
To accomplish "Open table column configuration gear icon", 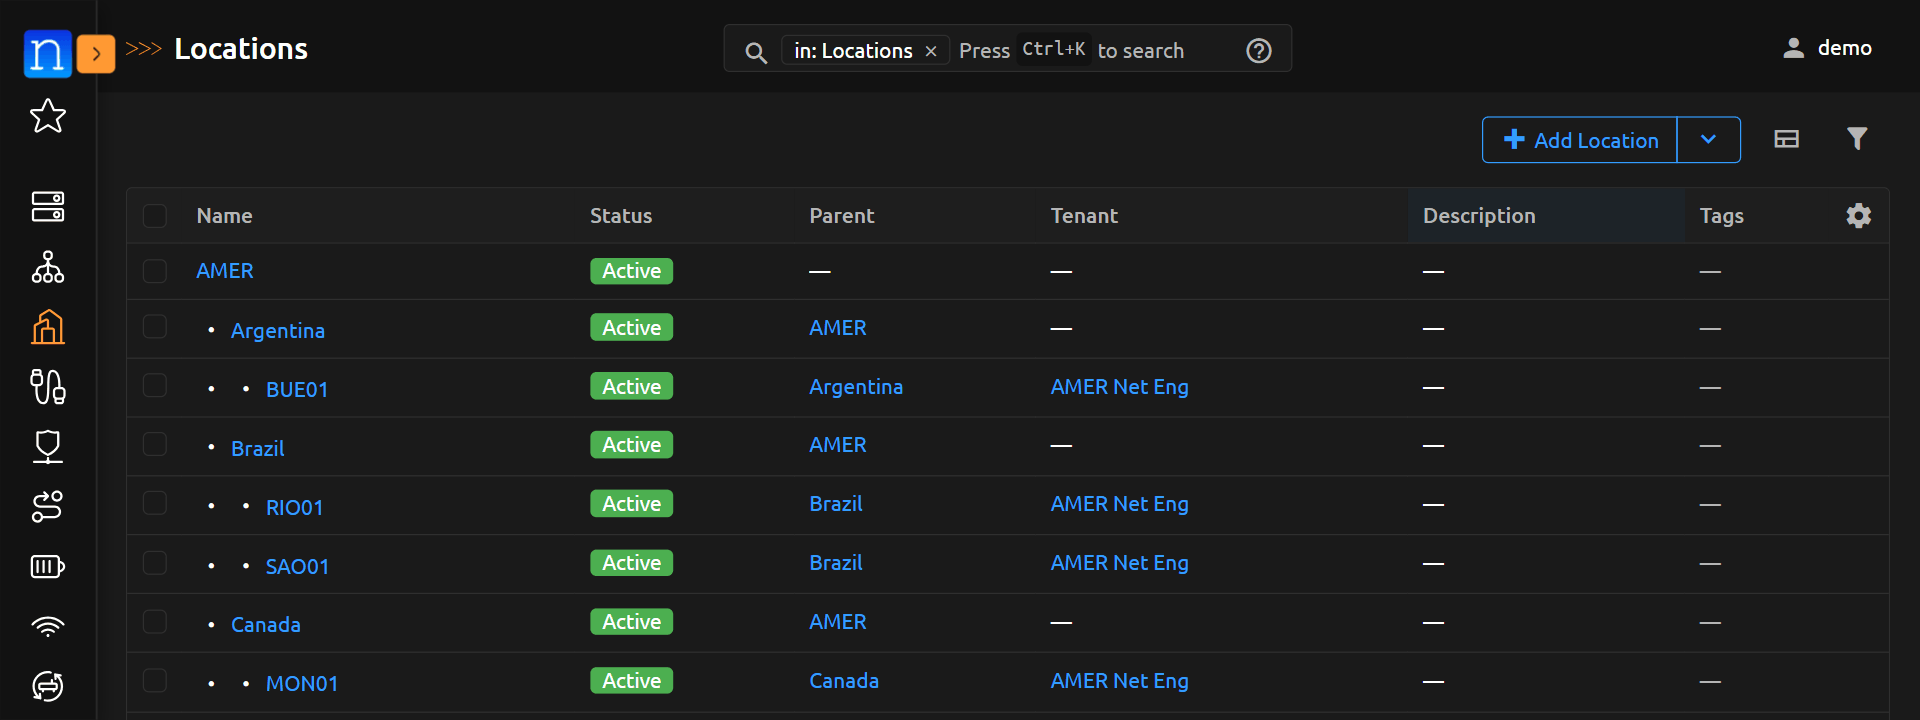I will tap(1858, 216).
